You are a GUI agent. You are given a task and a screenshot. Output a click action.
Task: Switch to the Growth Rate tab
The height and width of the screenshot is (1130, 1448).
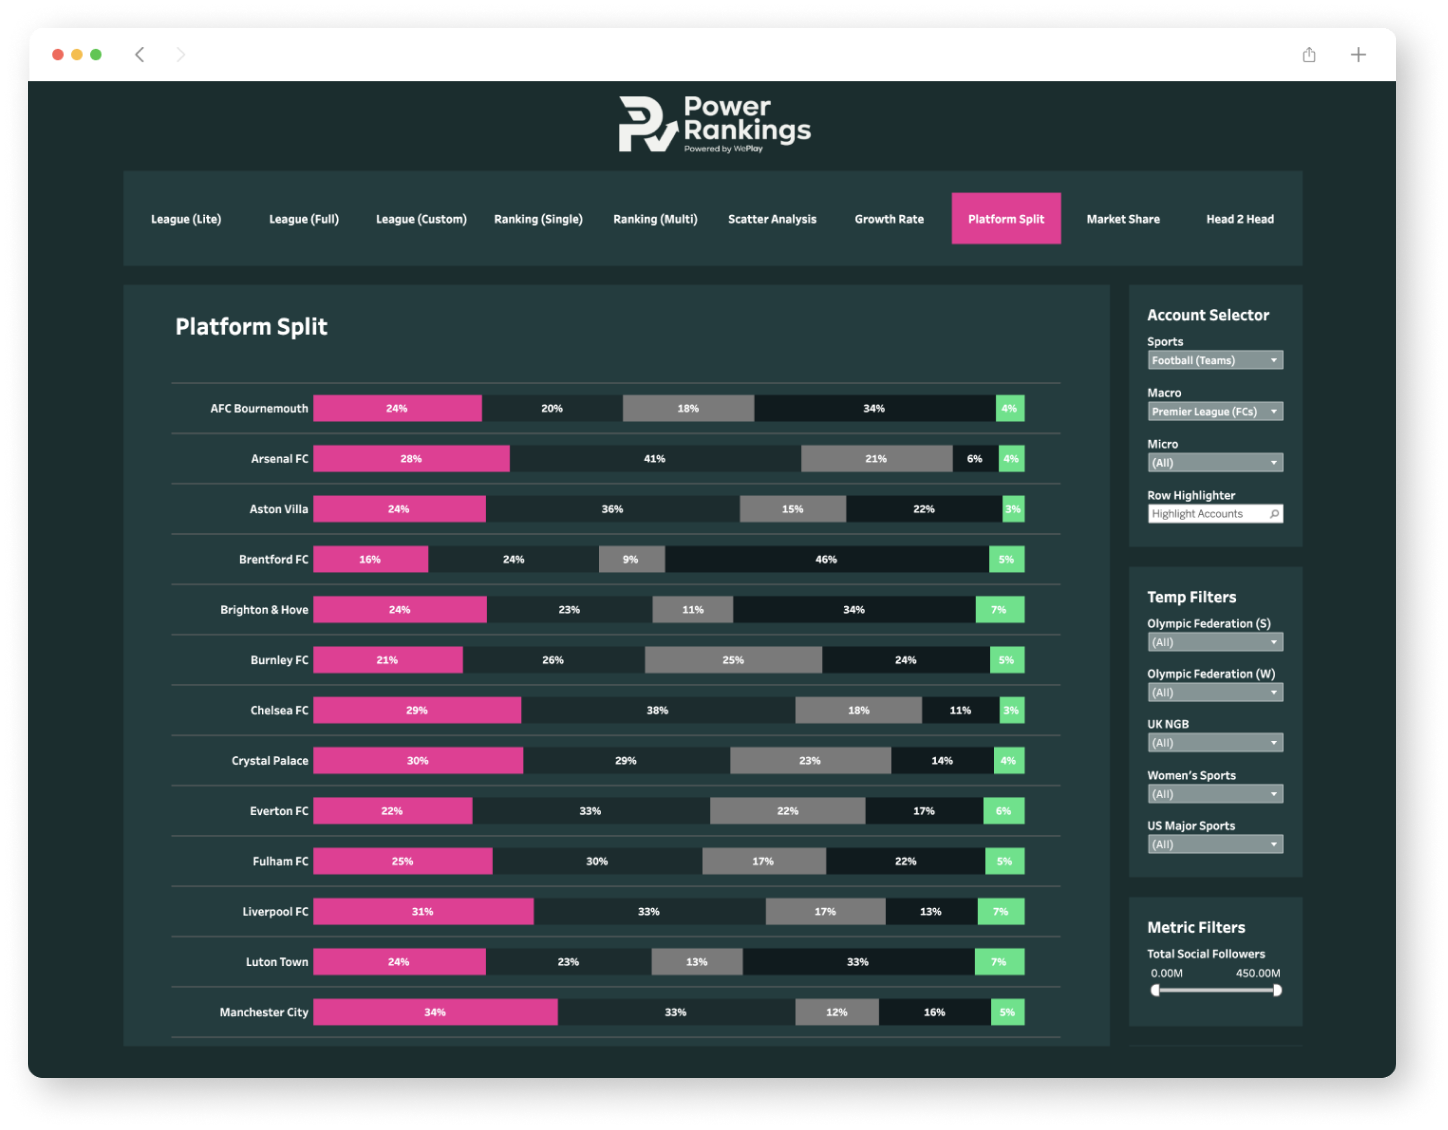click(889, 219)
